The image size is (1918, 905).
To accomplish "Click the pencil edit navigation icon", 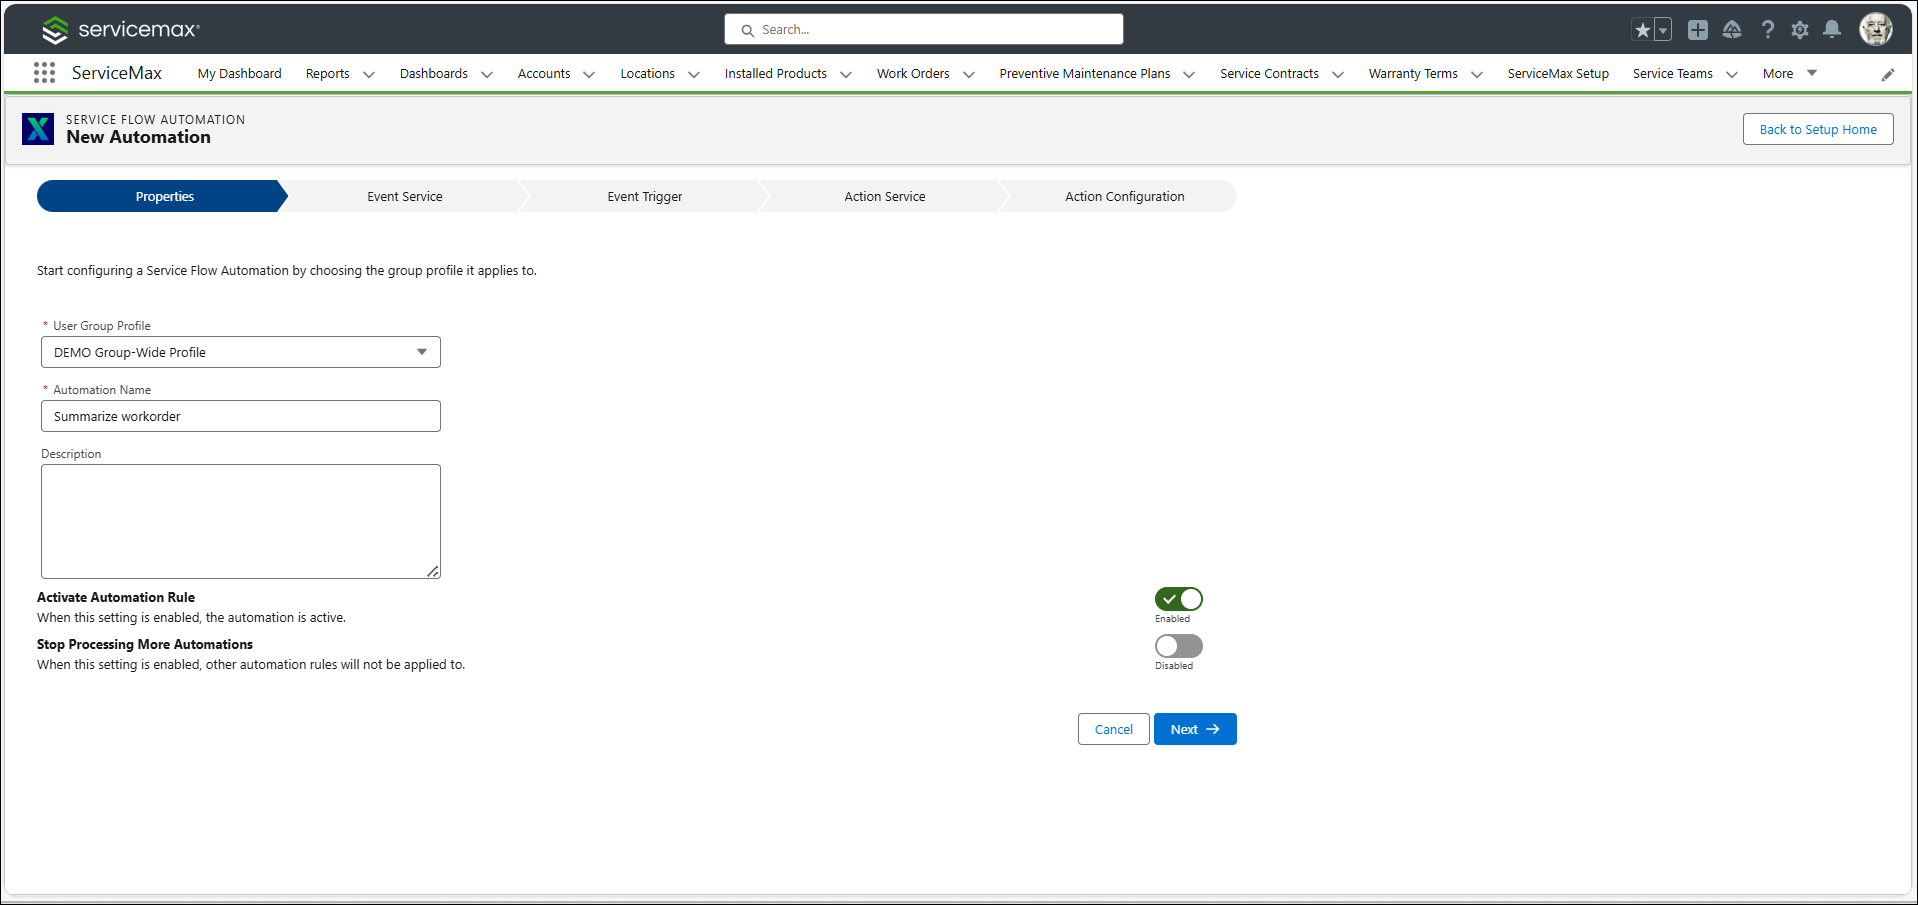I will [x=1888, y=74].
